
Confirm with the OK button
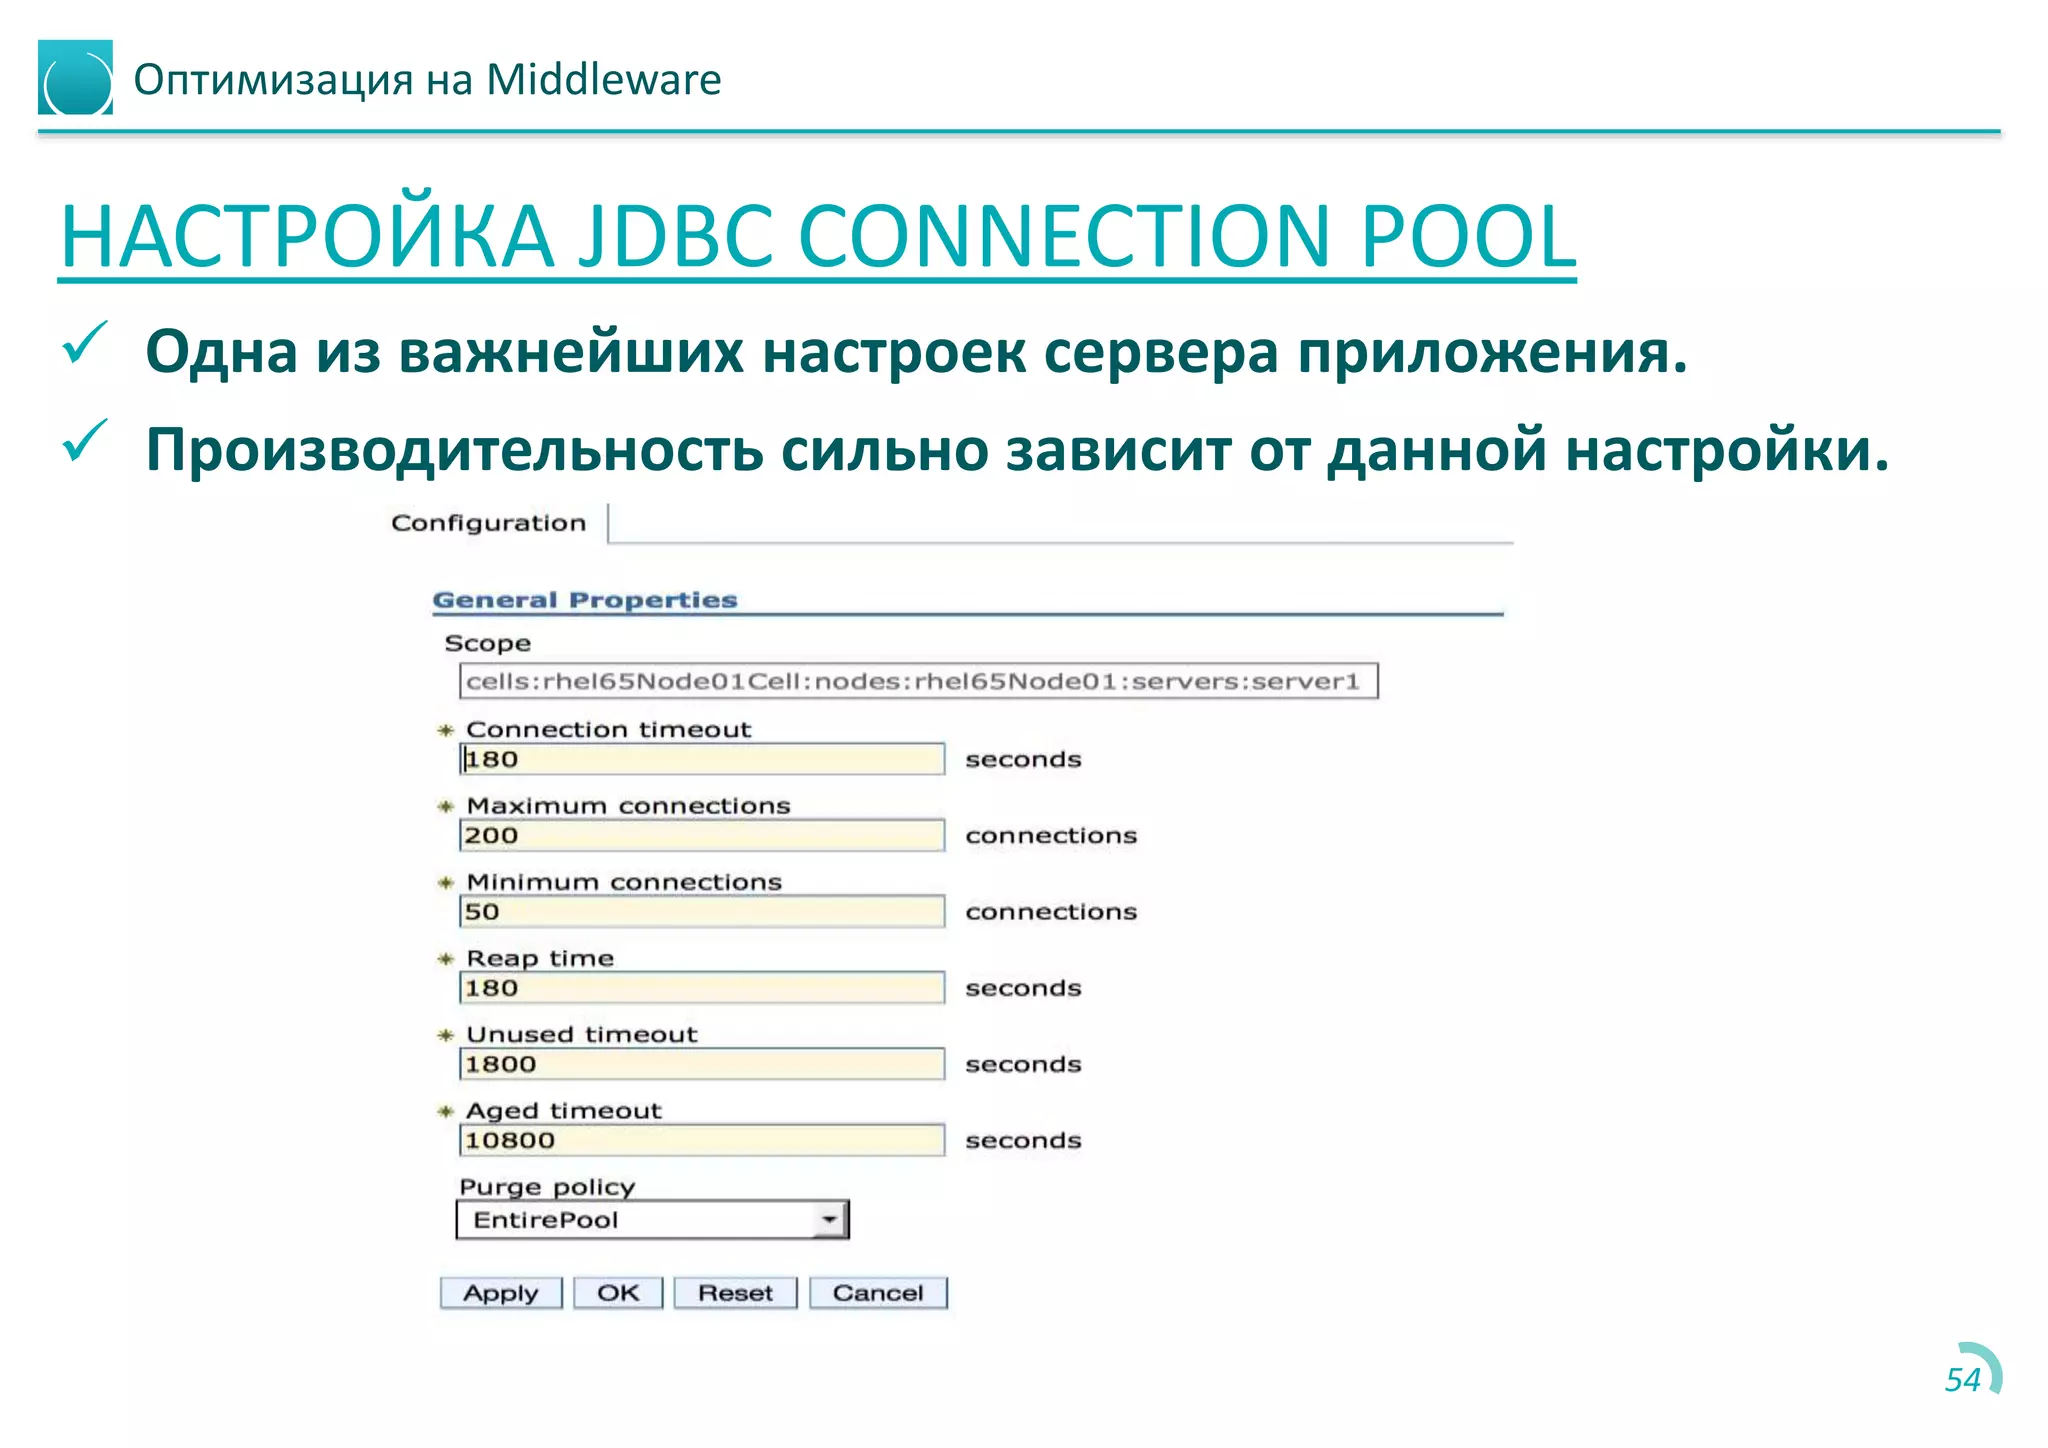618,1293
